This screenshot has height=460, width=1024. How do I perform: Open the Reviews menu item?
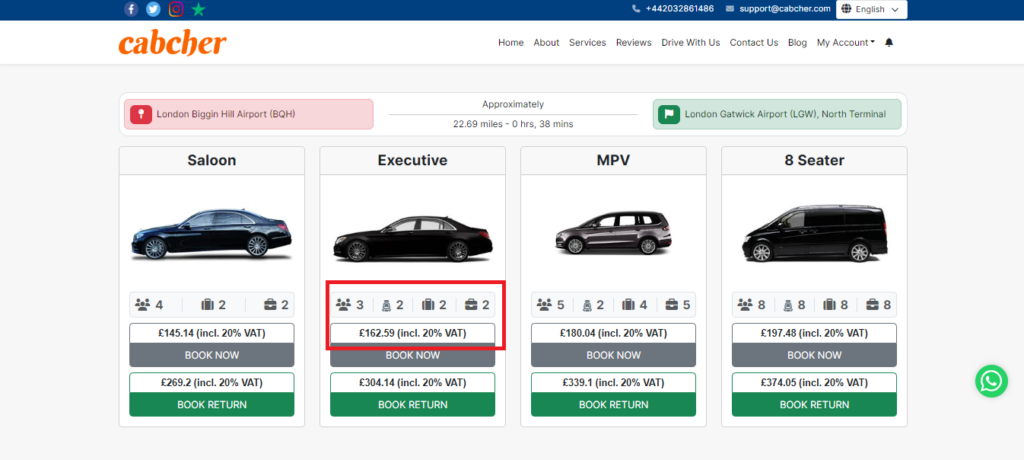coord(633,42)
